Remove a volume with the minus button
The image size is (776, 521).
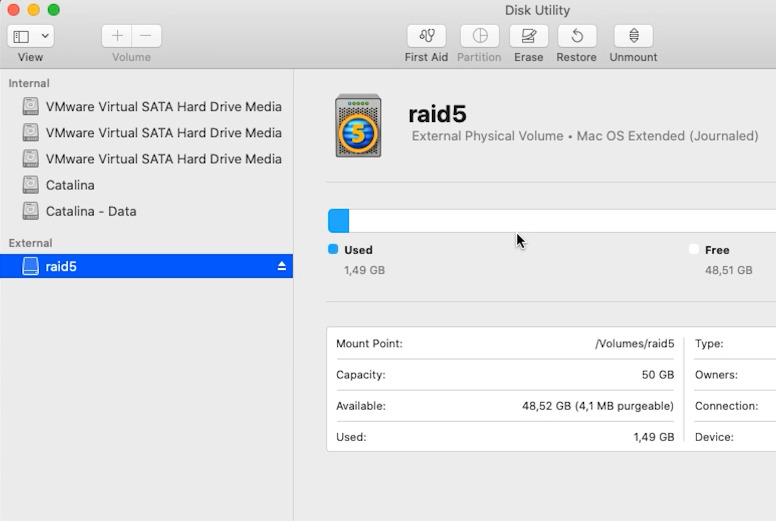[146, 36]
